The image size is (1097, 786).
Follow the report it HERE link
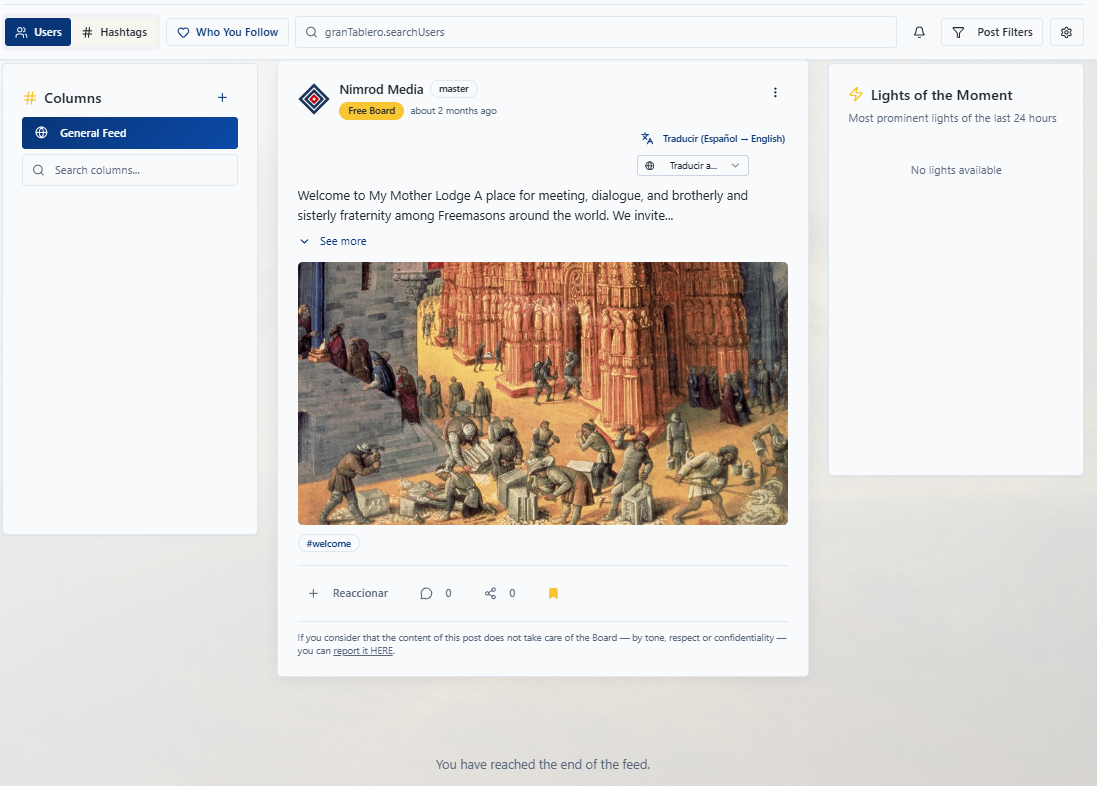[x=363, y=651]
